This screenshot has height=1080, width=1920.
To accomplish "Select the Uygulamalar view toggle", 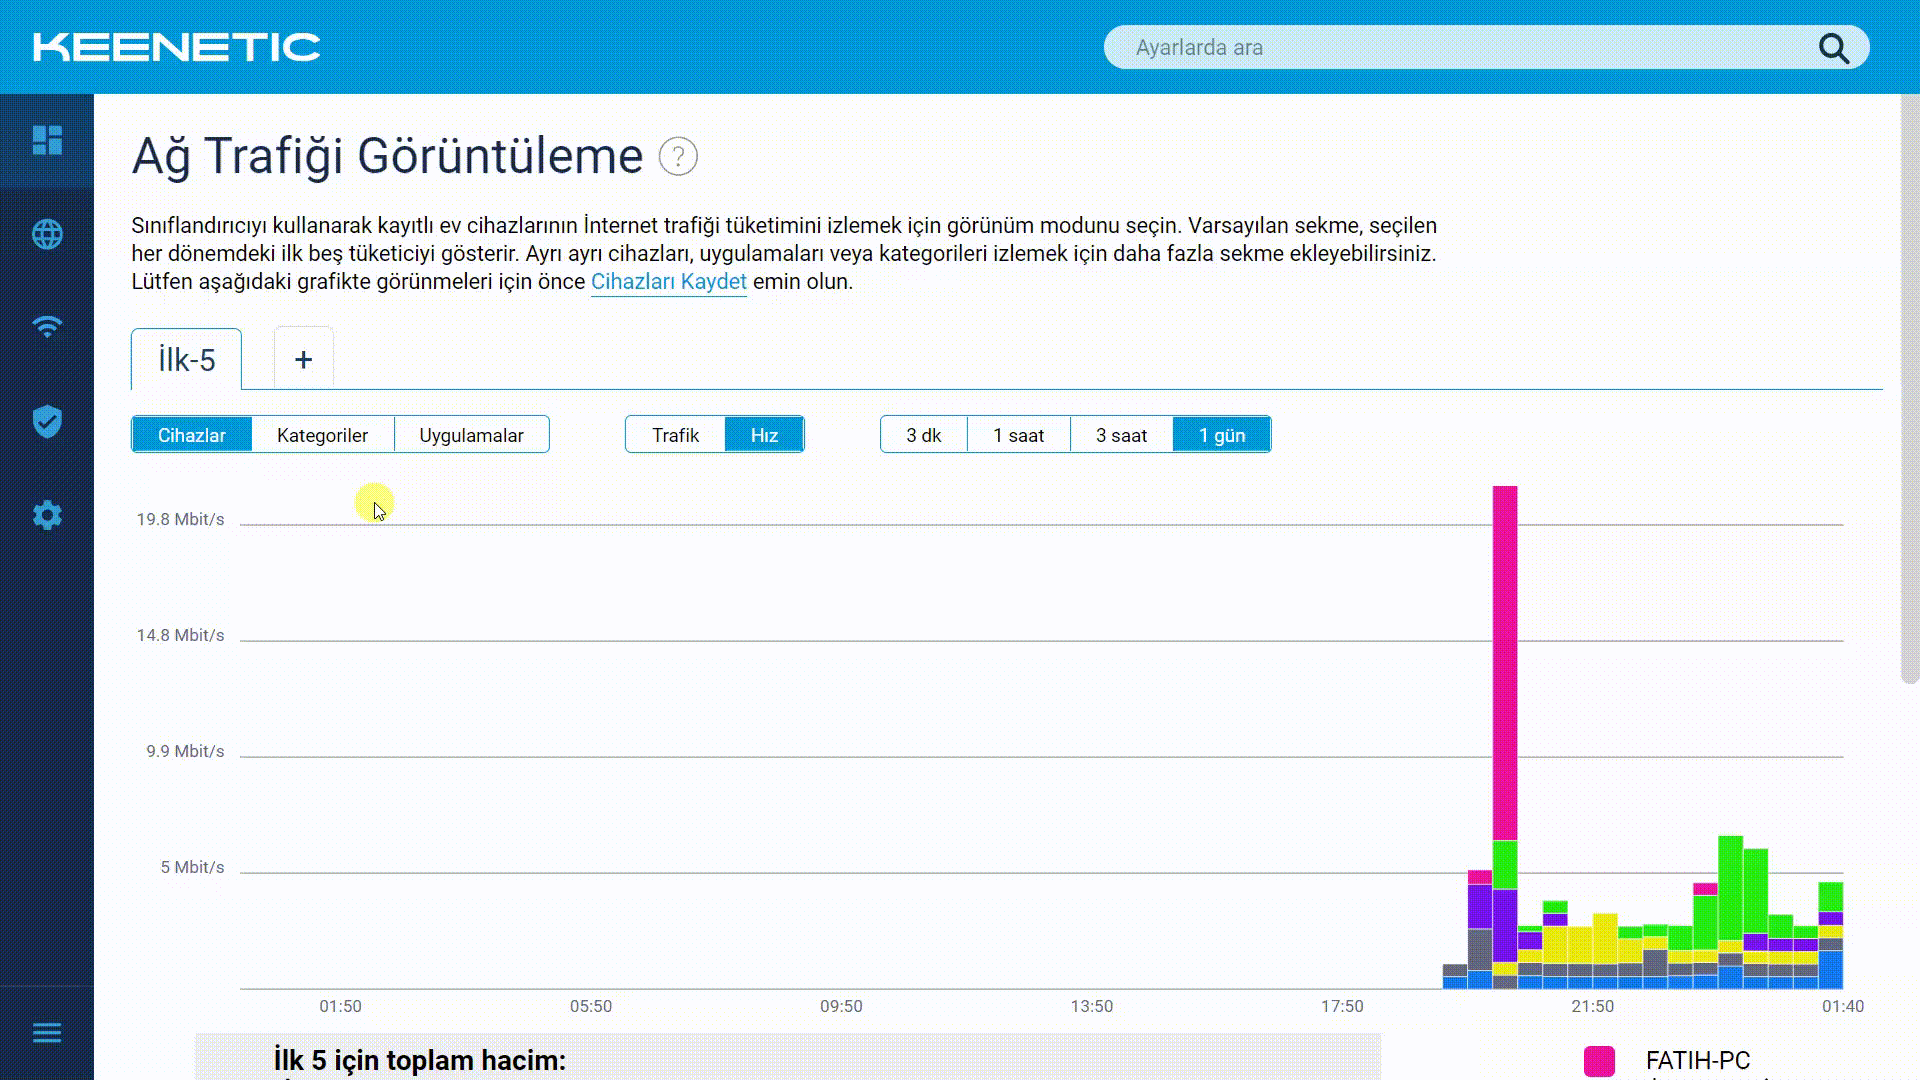I will (x=471, y=435).
